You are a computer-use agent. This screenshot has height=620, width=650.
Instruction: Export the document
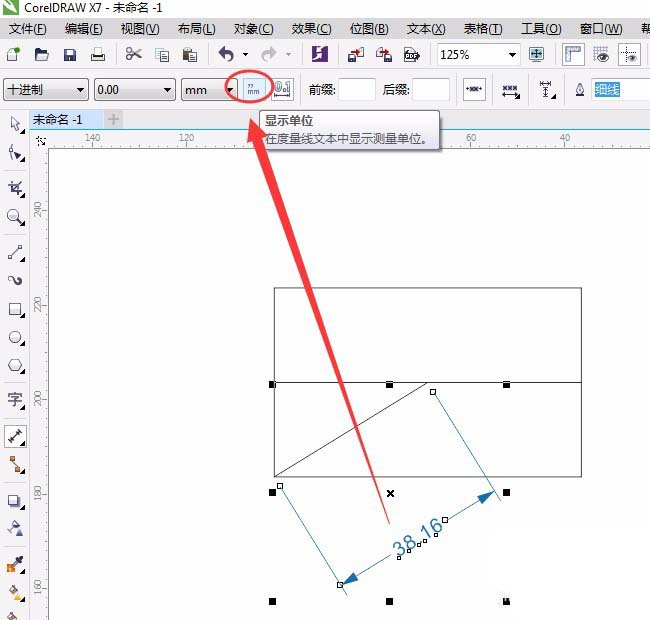(384, 54)
